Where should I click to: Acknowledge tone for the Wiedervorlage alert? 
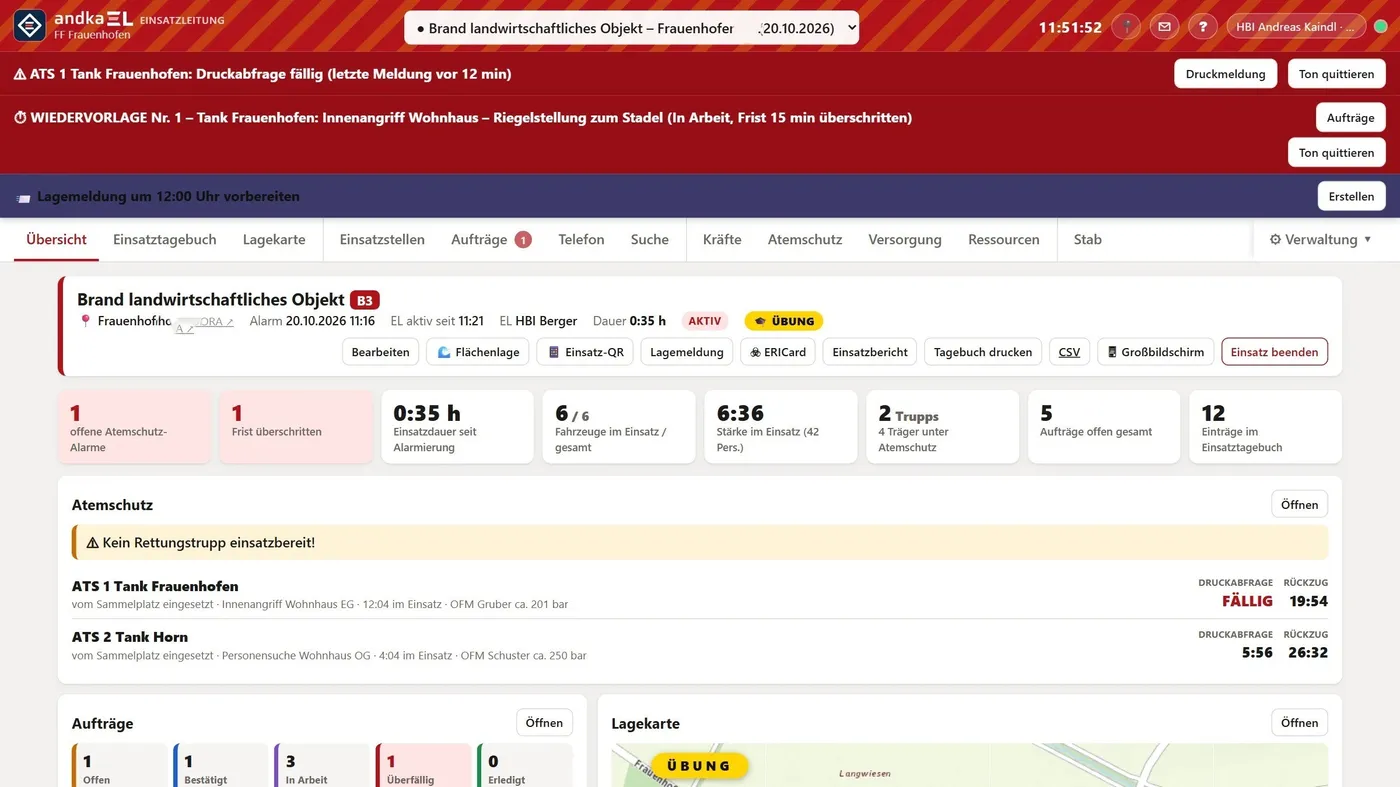pos(1336,153)
